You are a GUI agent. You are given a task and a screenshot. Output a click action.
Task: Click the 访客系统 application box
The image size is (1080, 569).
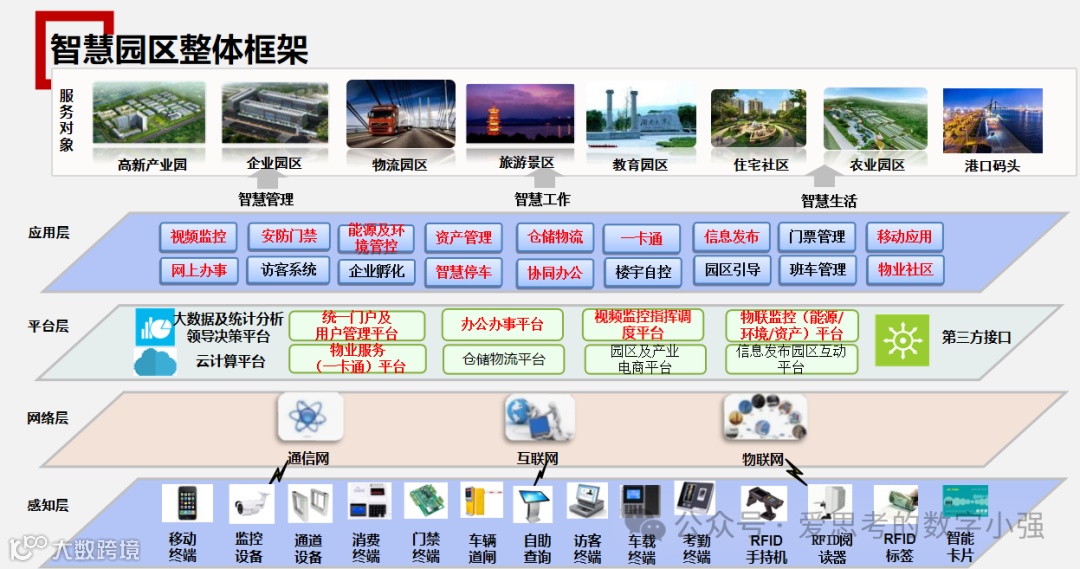coord(289,270)
